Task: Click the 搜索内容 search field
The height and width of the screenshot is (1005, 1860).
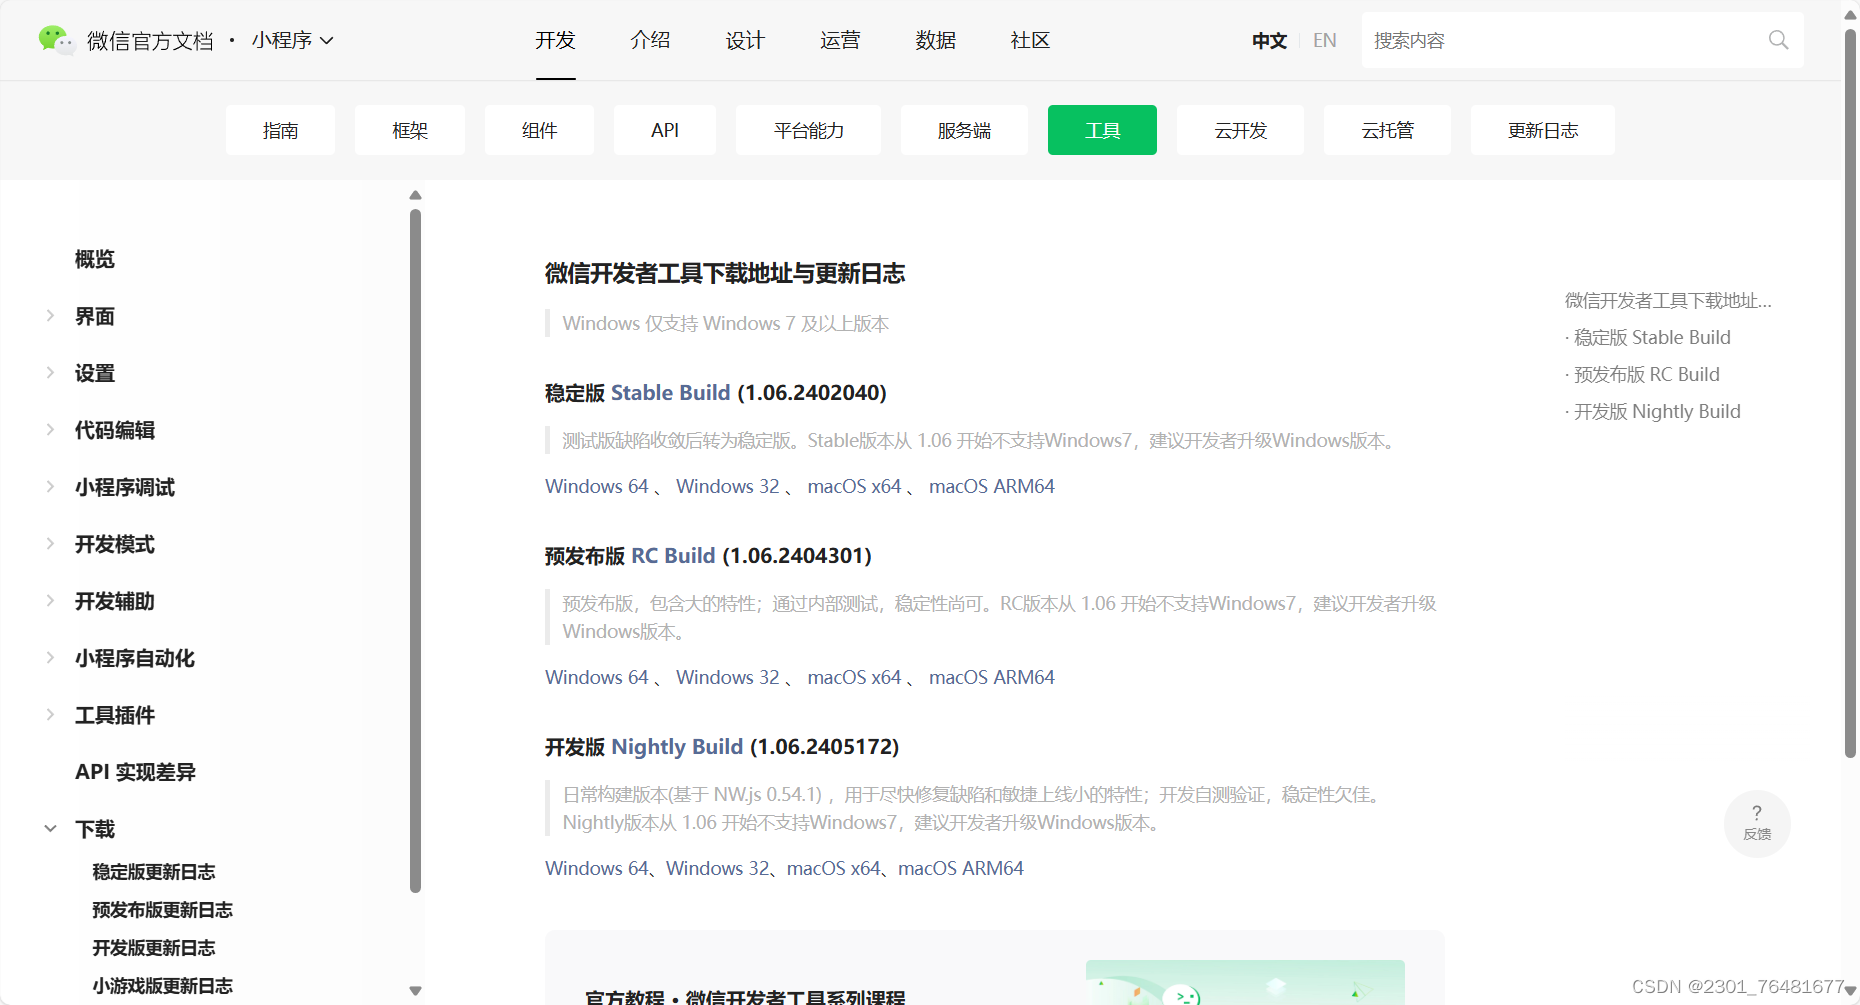Action: click(x=1582, y=40)
